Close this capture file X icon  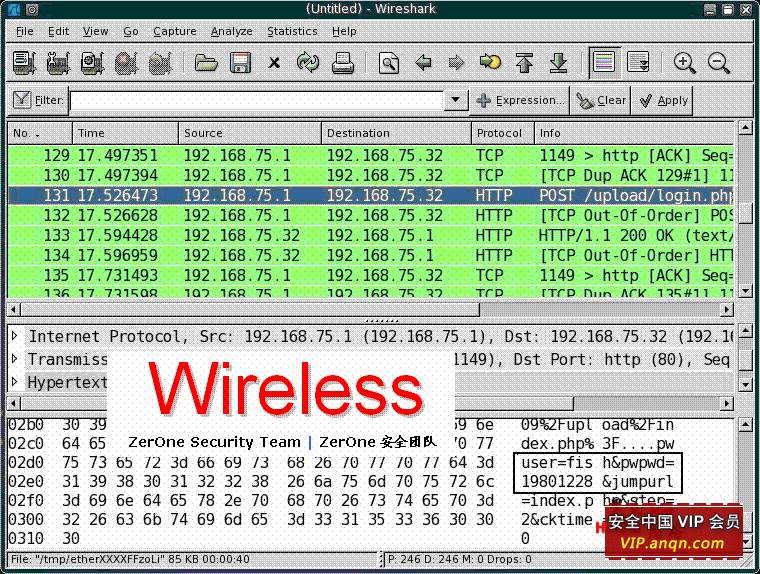point(274,63)
